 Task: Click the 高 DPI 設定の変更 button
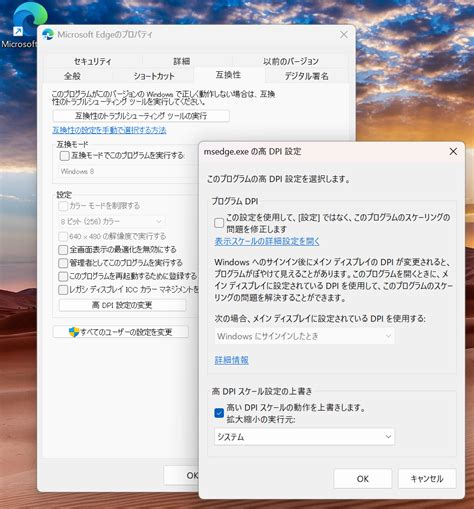(122, 305)
